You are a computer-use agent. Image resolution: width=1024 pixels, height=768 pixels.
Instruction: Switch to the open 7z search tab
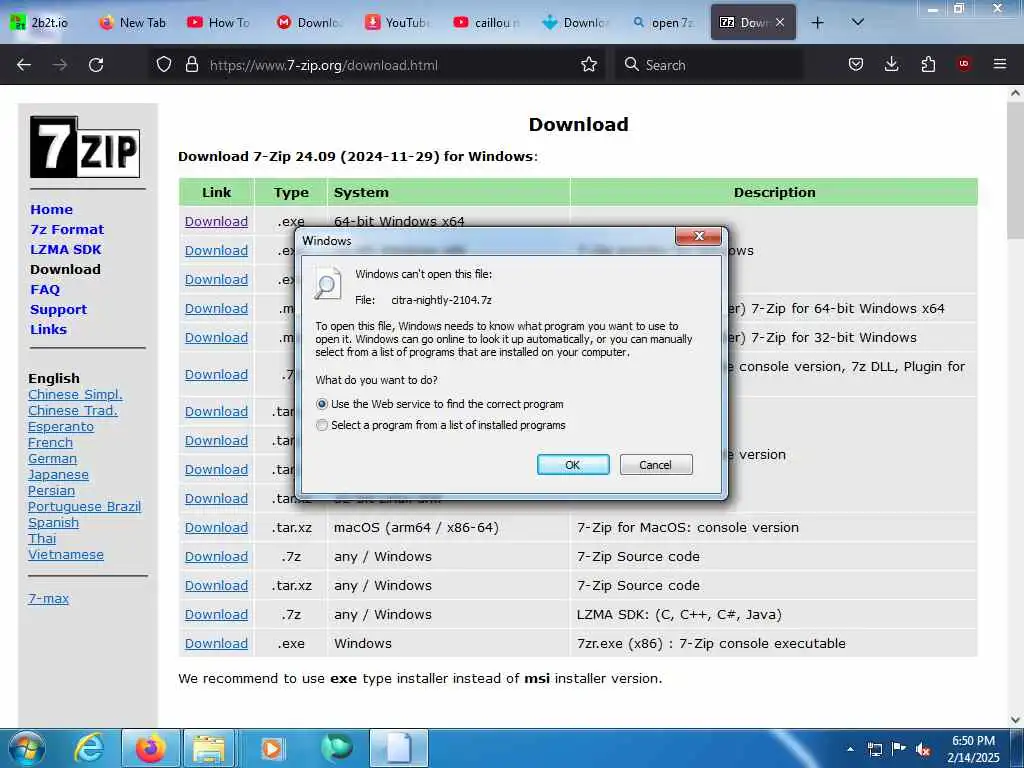tap(664, 23)
